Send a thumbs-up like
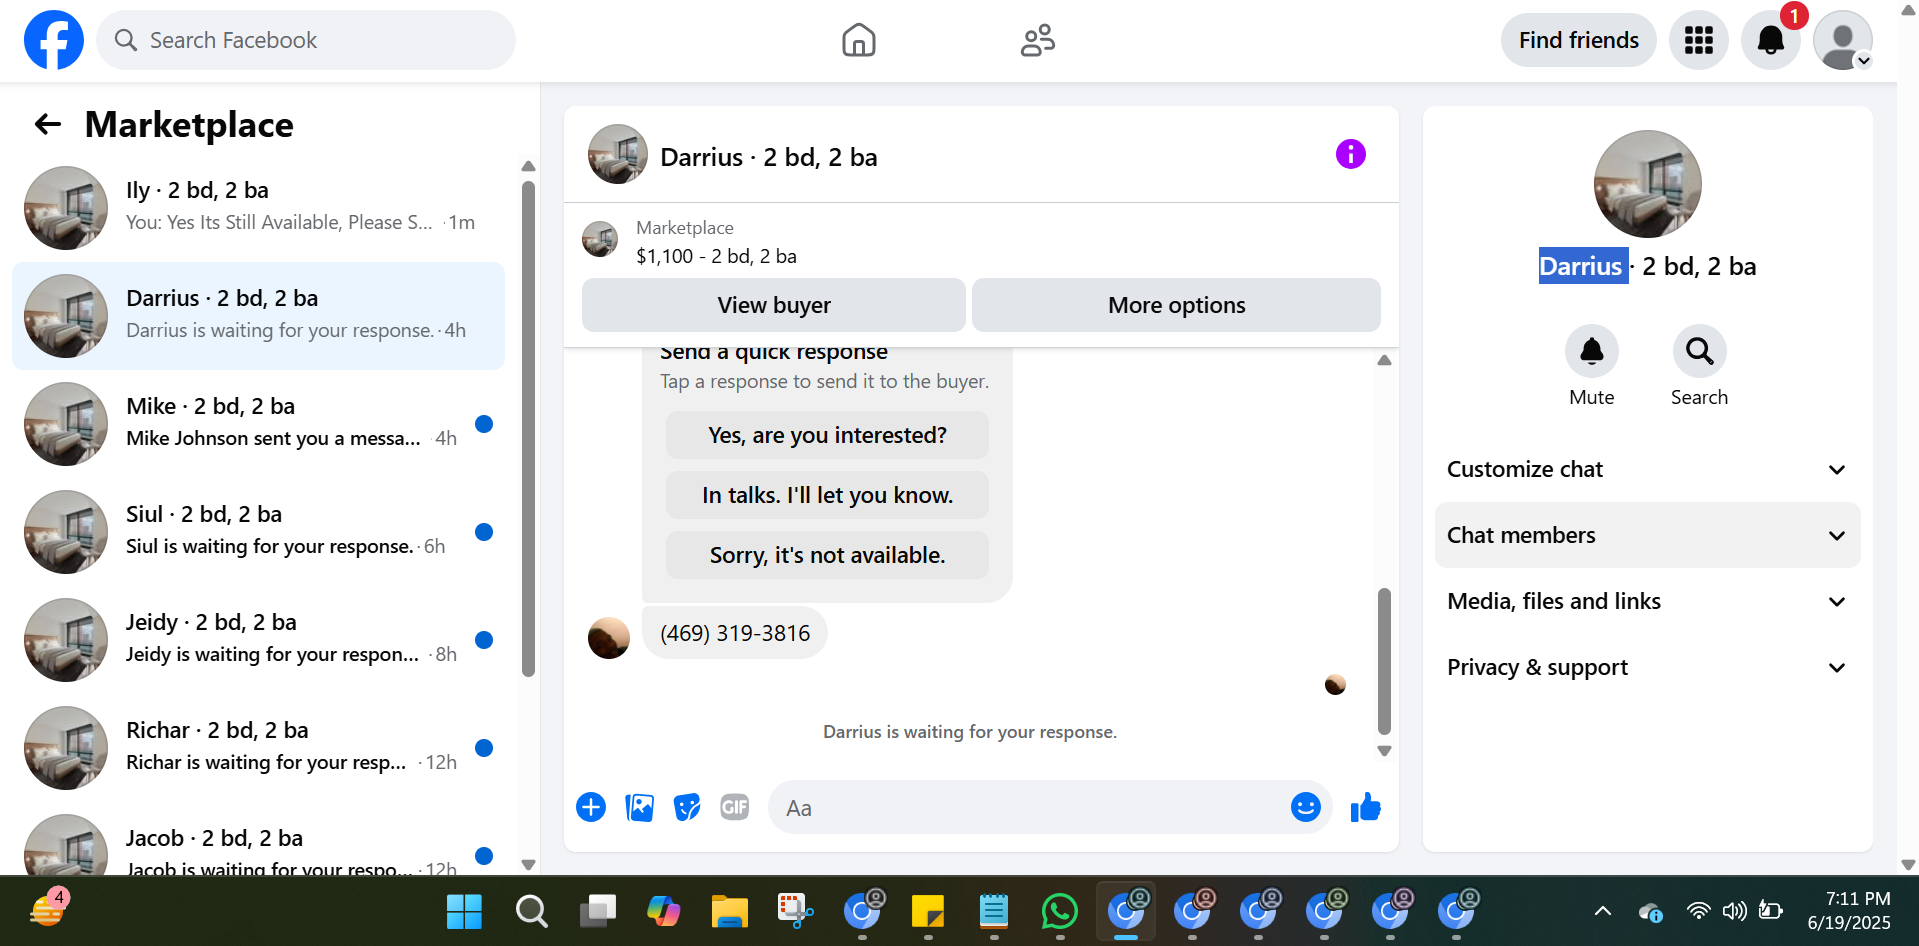Screen dimensions: 1919x946 coord(1366,807)
